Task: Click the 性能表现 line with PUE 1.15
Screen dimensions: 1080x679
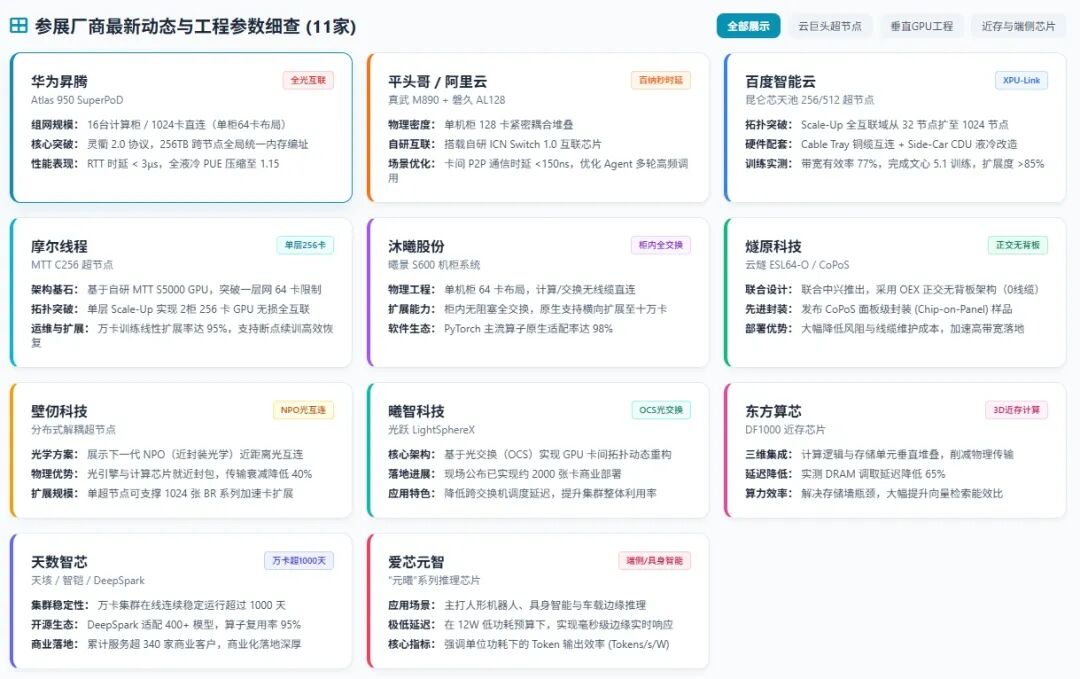Action: tap(155, 163)
